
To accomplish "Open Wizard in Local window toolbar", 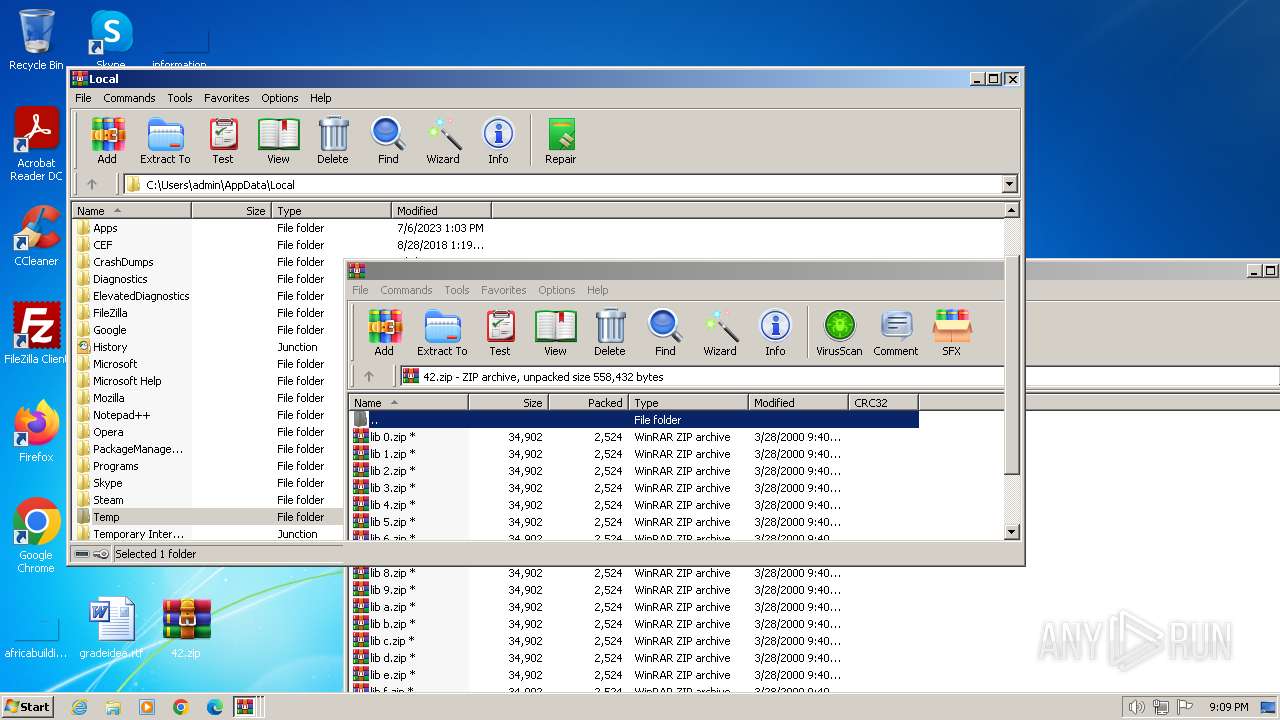I will coord(443,141).
